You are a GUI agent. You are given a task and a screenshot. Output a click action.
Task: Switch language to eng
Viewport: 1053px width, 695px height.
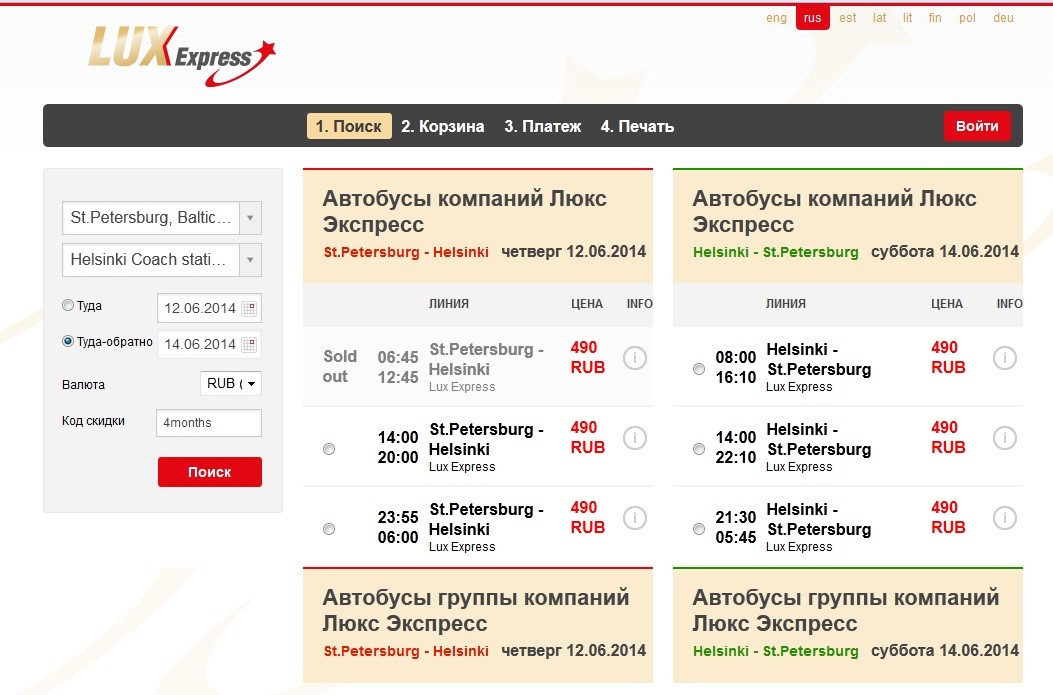pos(776,18)
